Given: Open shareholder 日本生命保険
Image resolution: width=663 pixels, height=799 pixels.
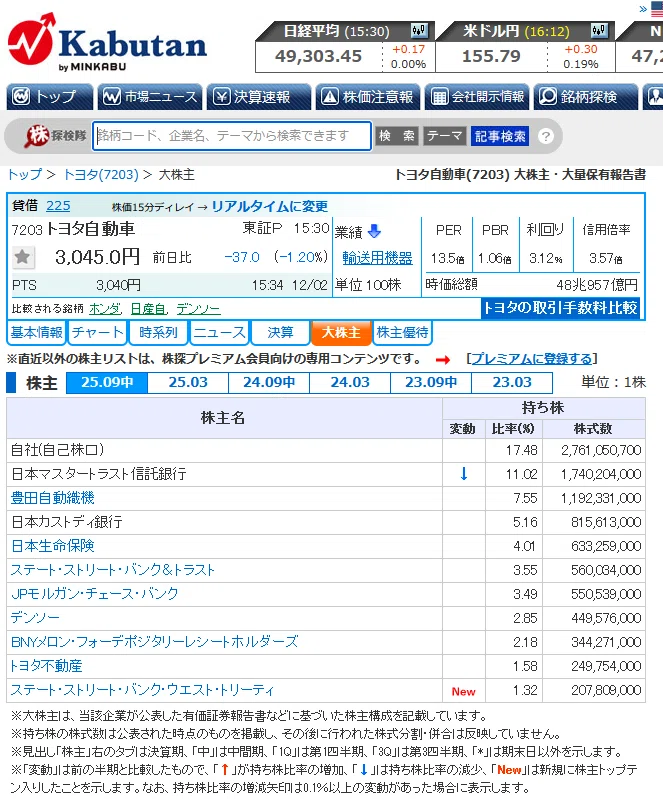Looking at the screenshot, I should pyautogui.click(x=53, y=546).
